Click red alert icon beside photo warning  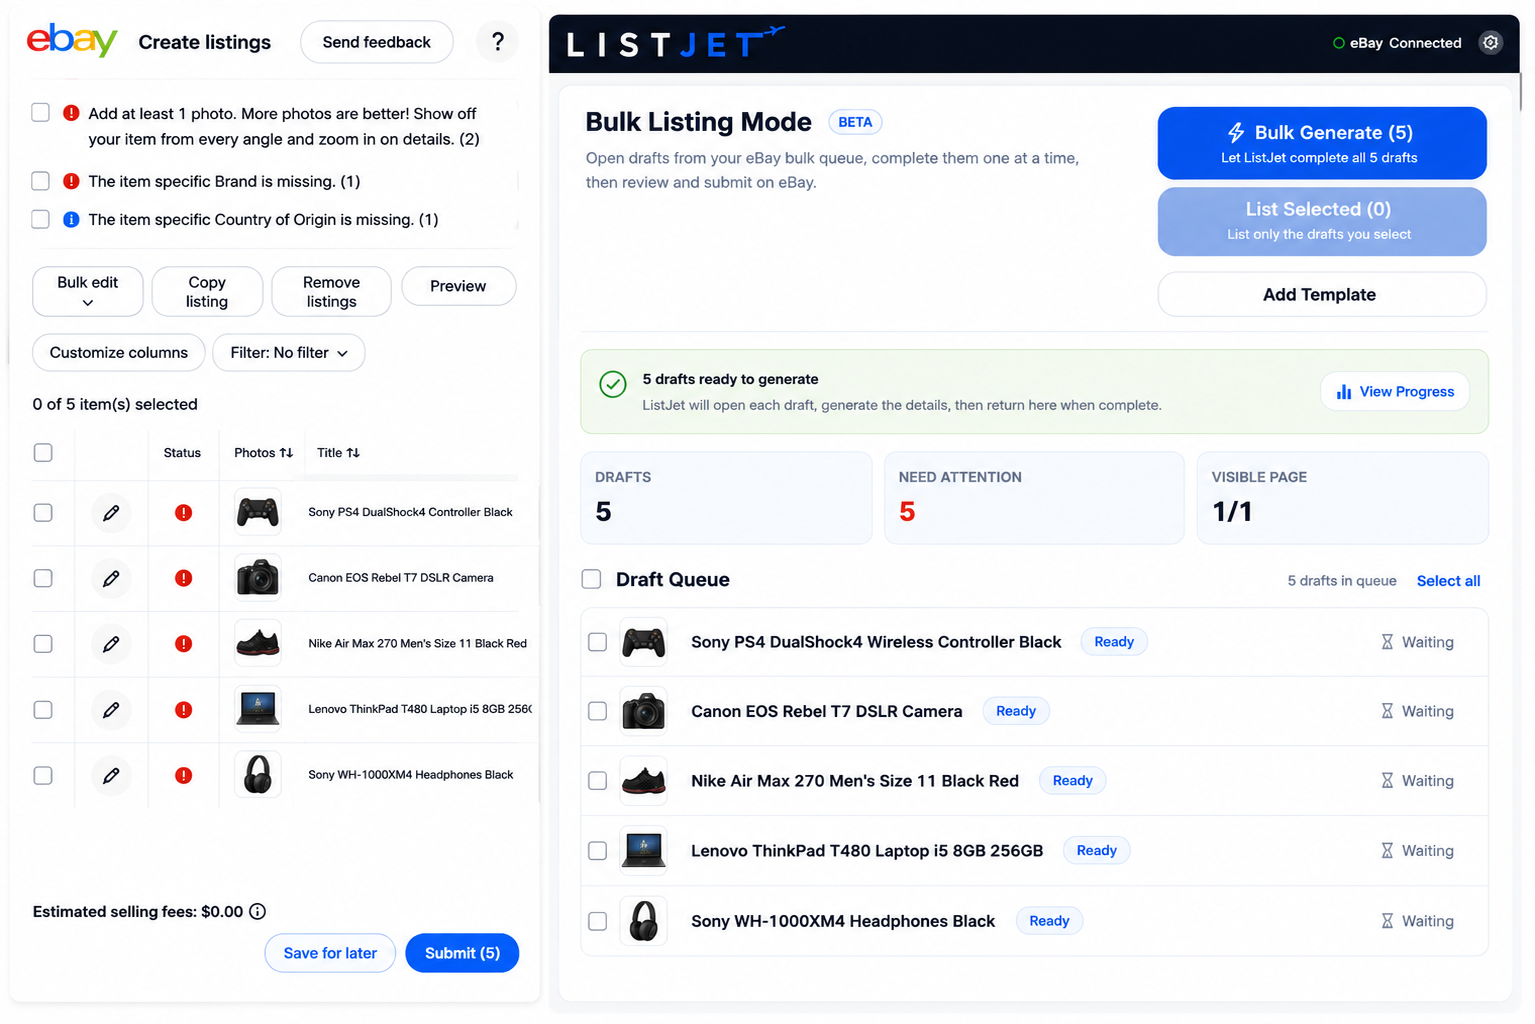71,113
